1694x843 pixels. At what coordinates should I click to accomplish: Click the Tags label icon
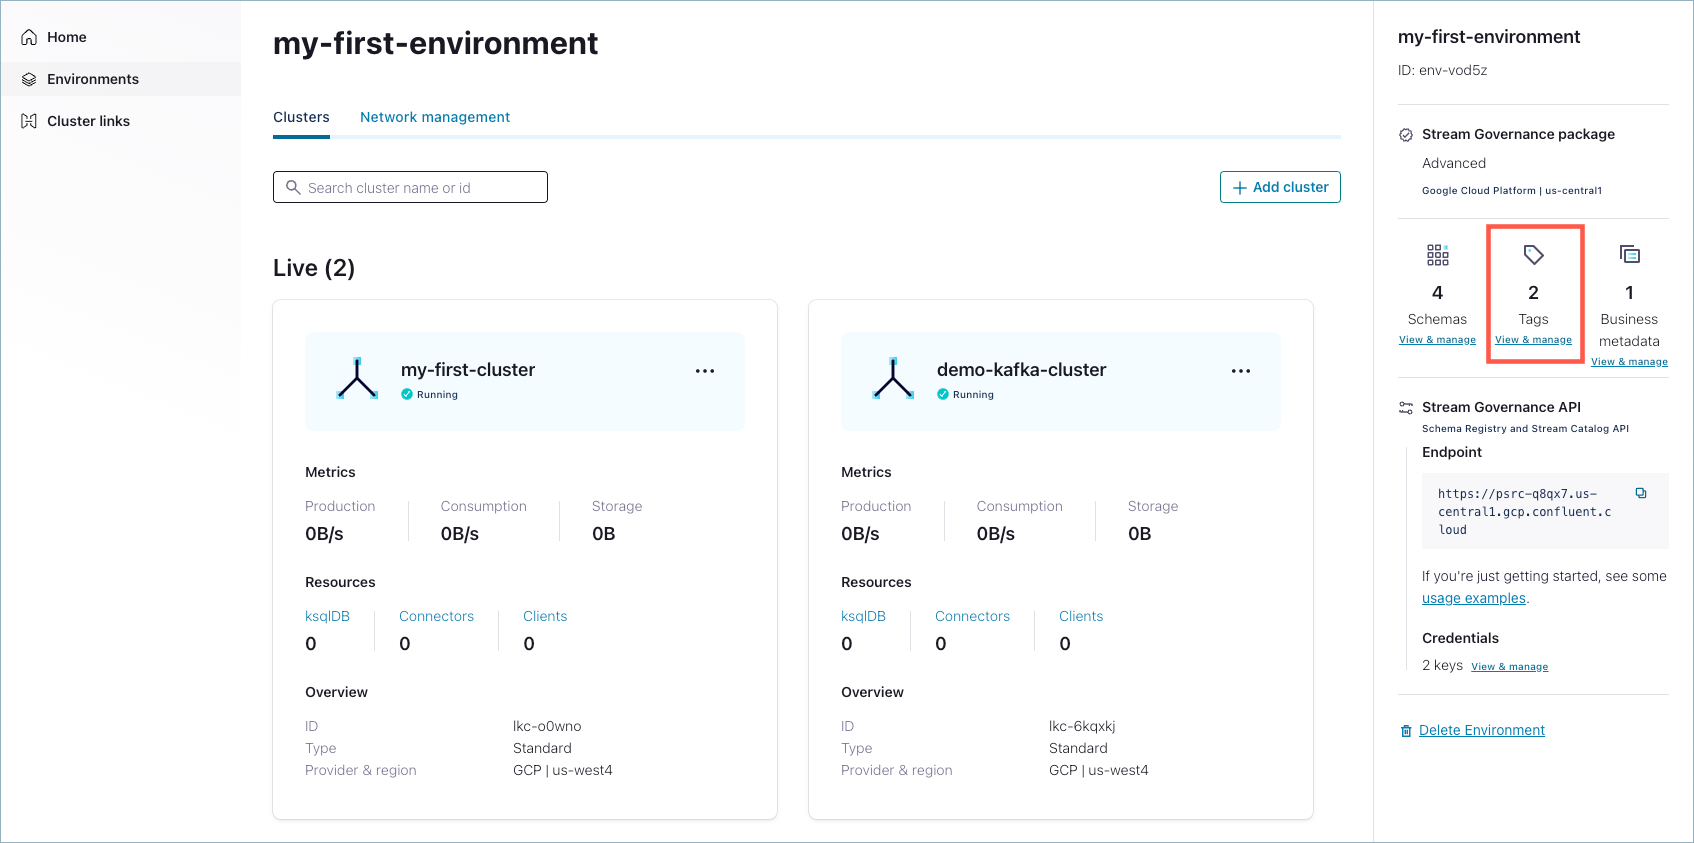1533,255
